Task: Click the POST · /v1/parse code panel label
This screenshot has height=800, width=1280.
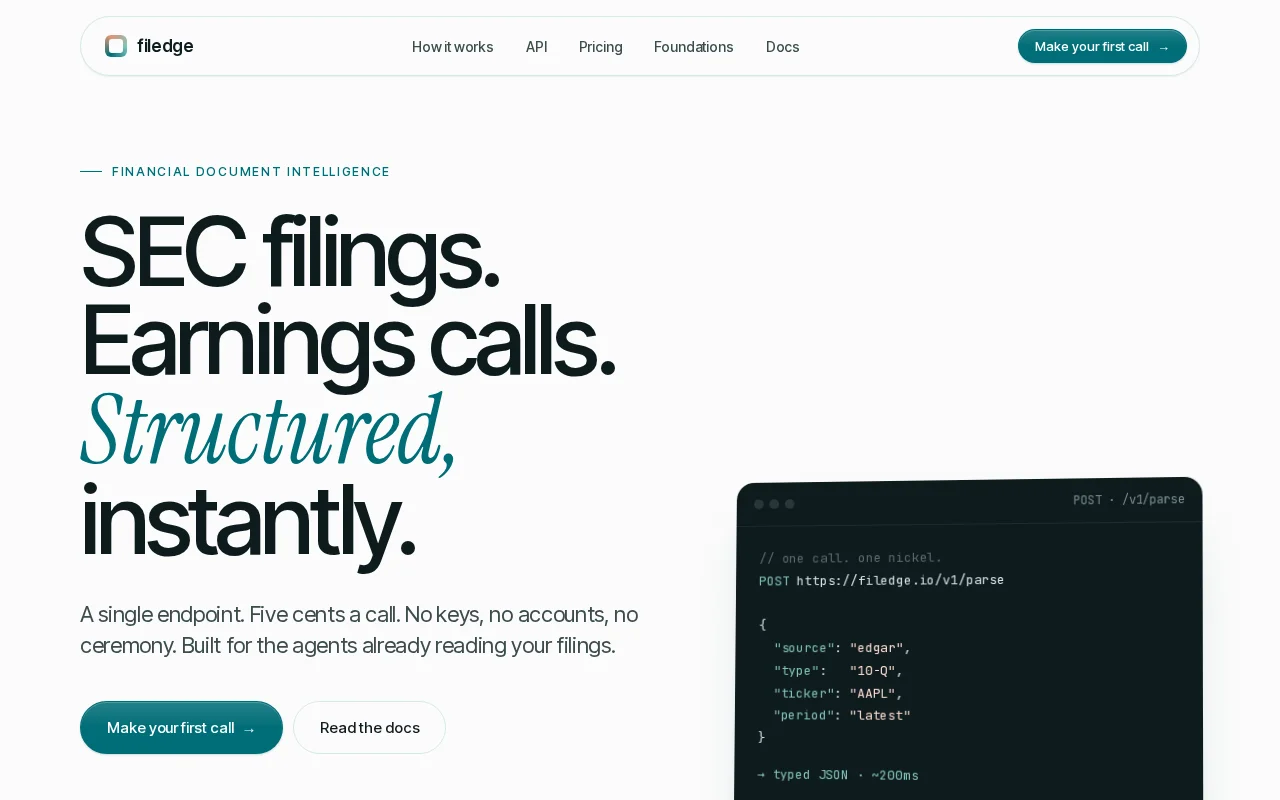Action: click(x=1129, y=499)
